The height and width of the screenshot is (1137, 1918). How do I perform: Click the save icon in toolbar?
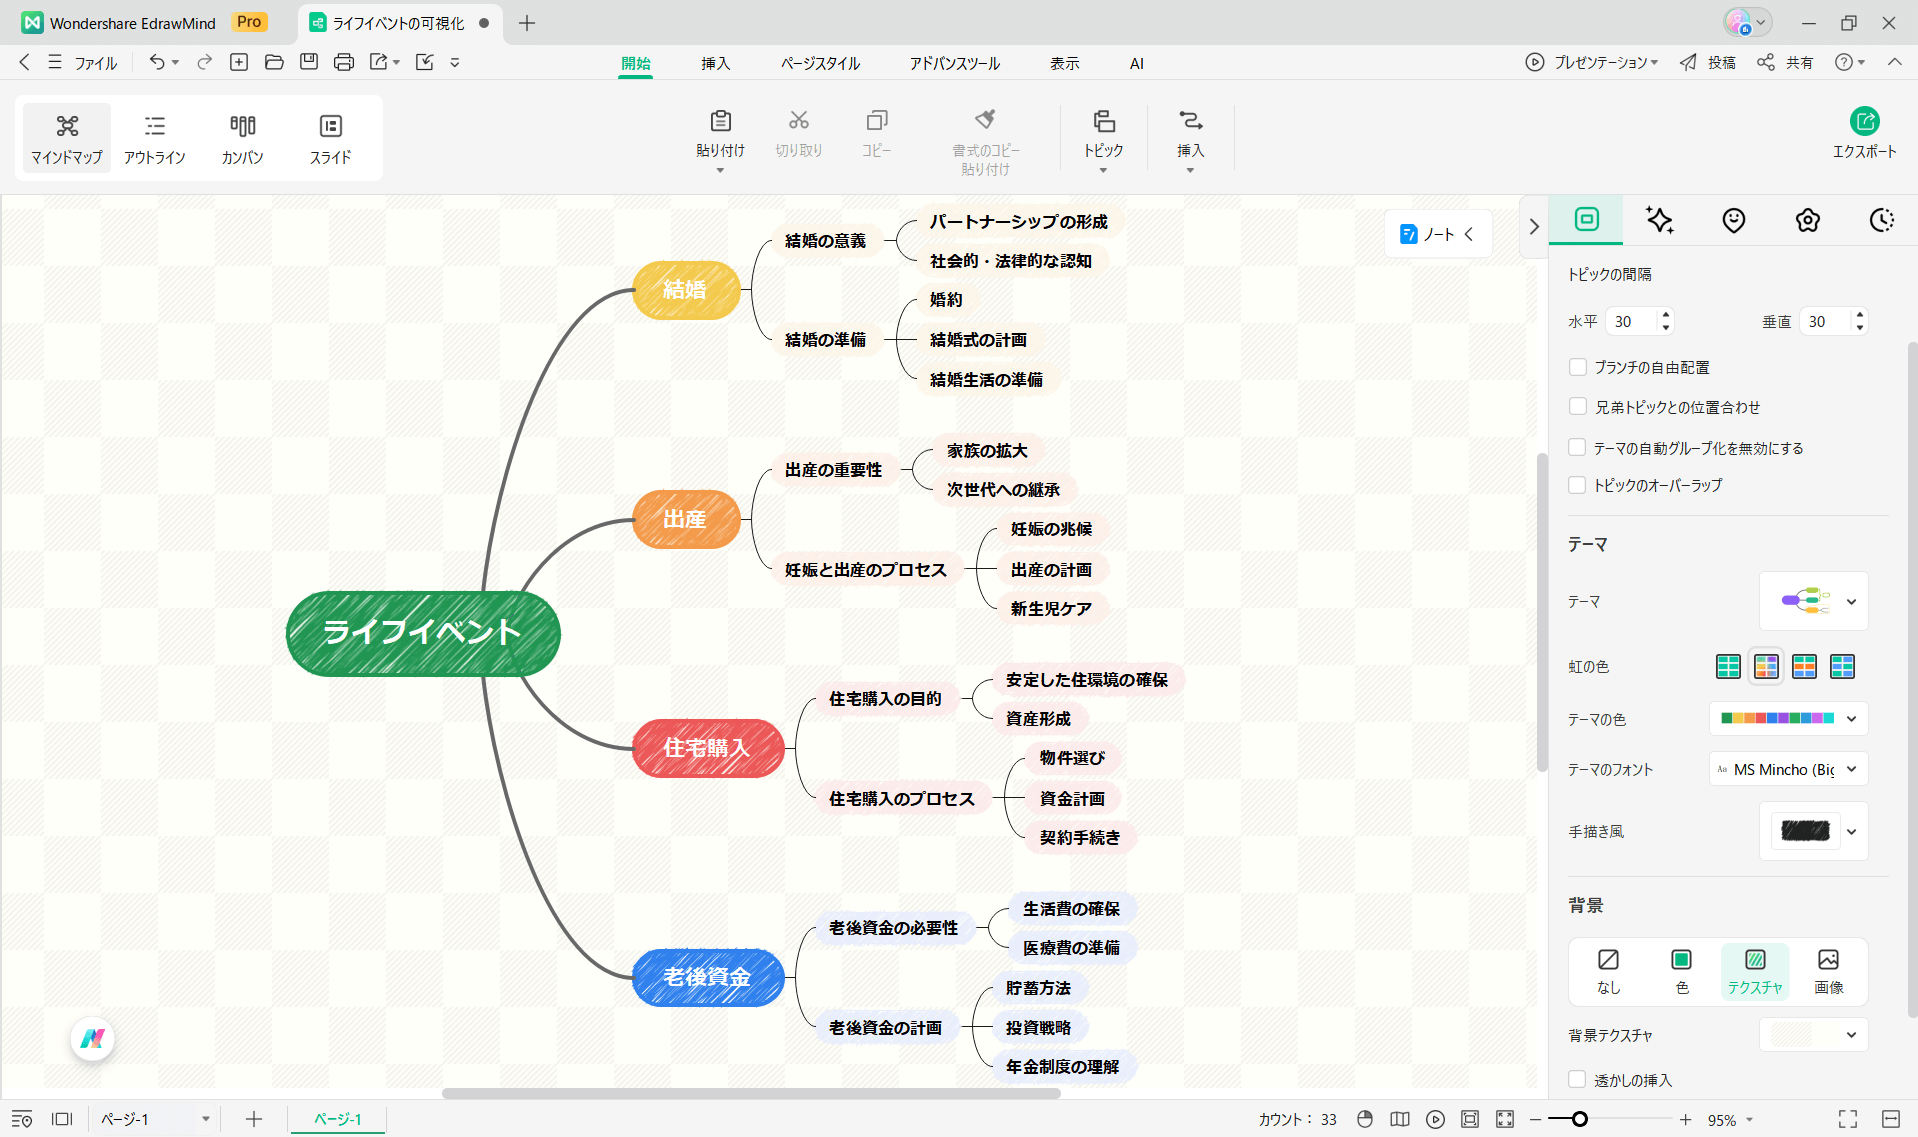(x=309, y=62)
